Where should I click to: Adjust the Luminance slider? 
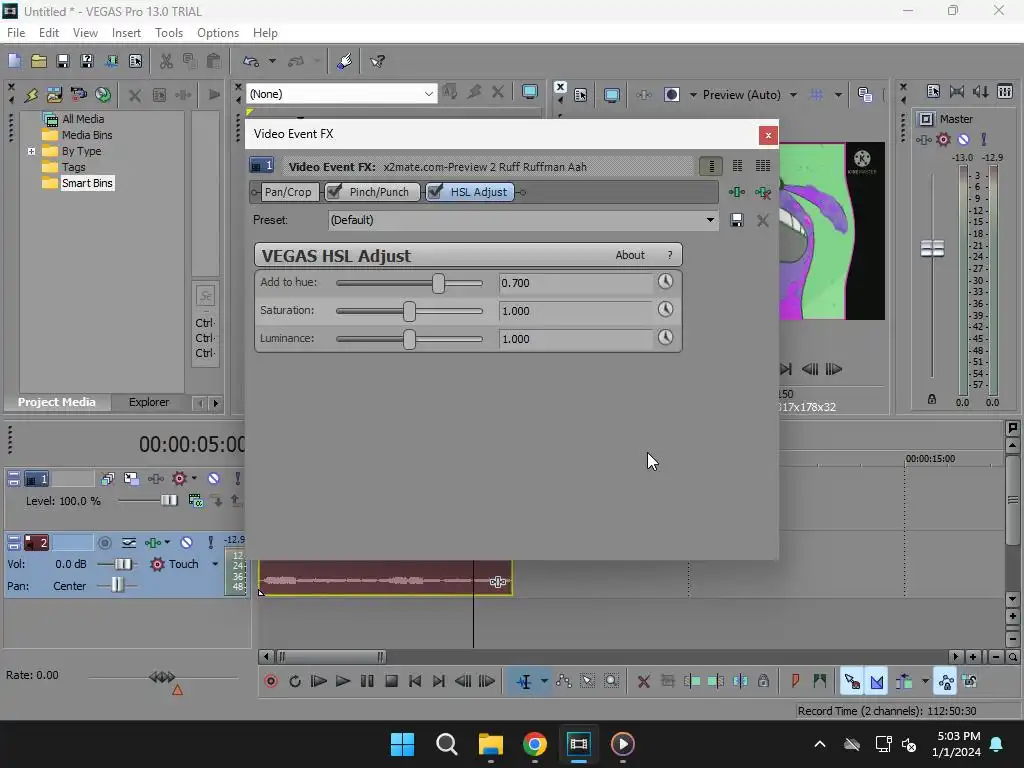[409, 339]
